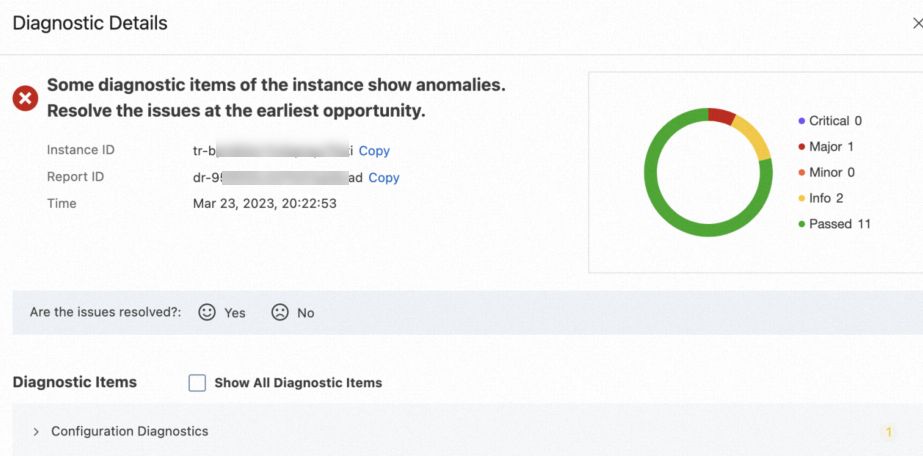Click the red error status icon

click(25, 98)
